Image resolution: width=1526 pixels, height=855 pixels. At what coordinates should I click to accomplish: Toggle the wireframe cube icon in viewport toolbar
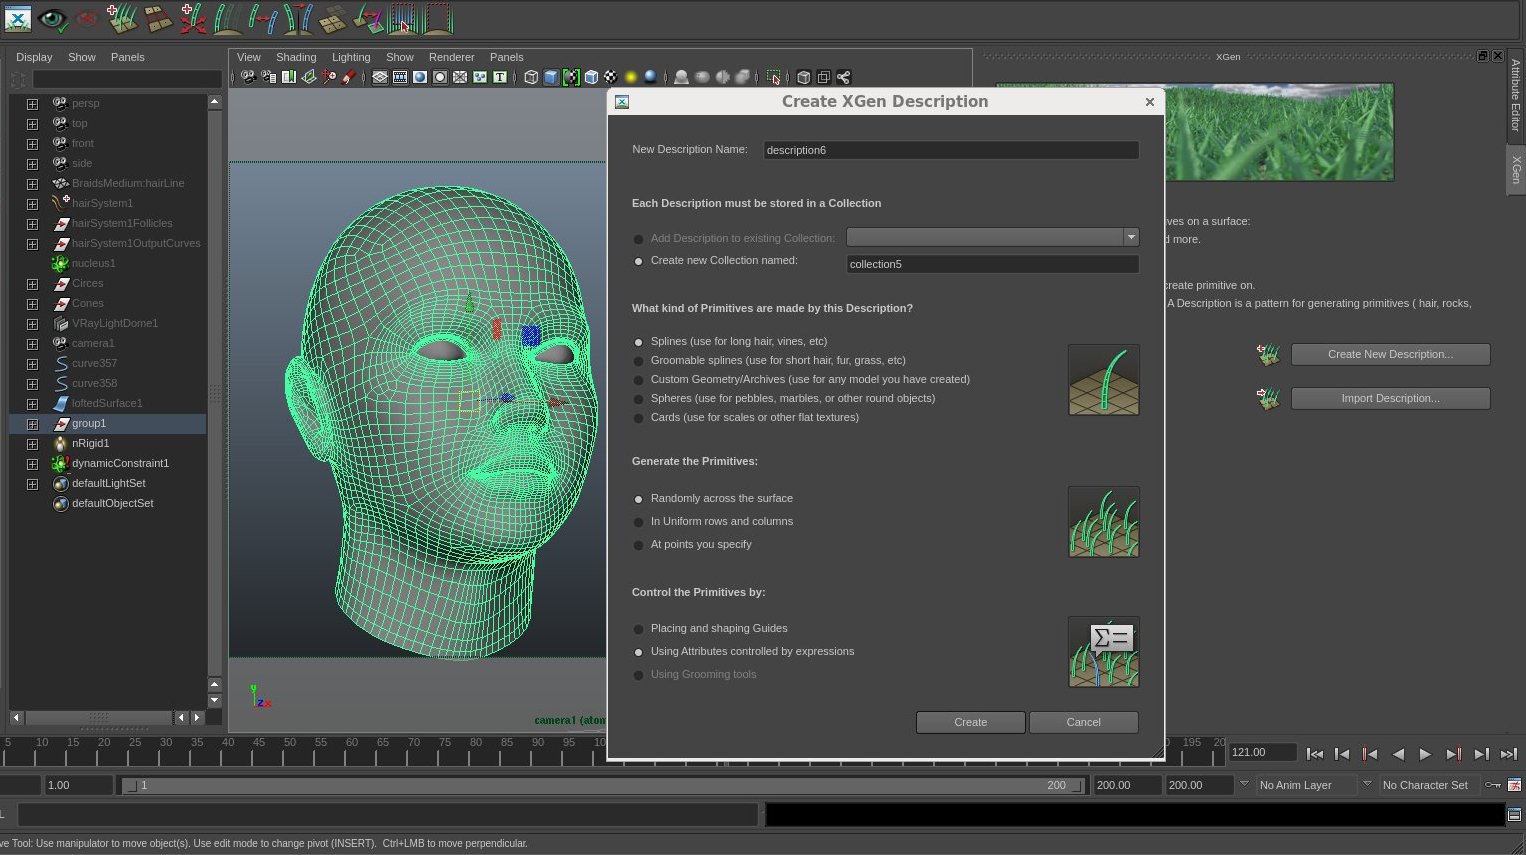(531, 77)
